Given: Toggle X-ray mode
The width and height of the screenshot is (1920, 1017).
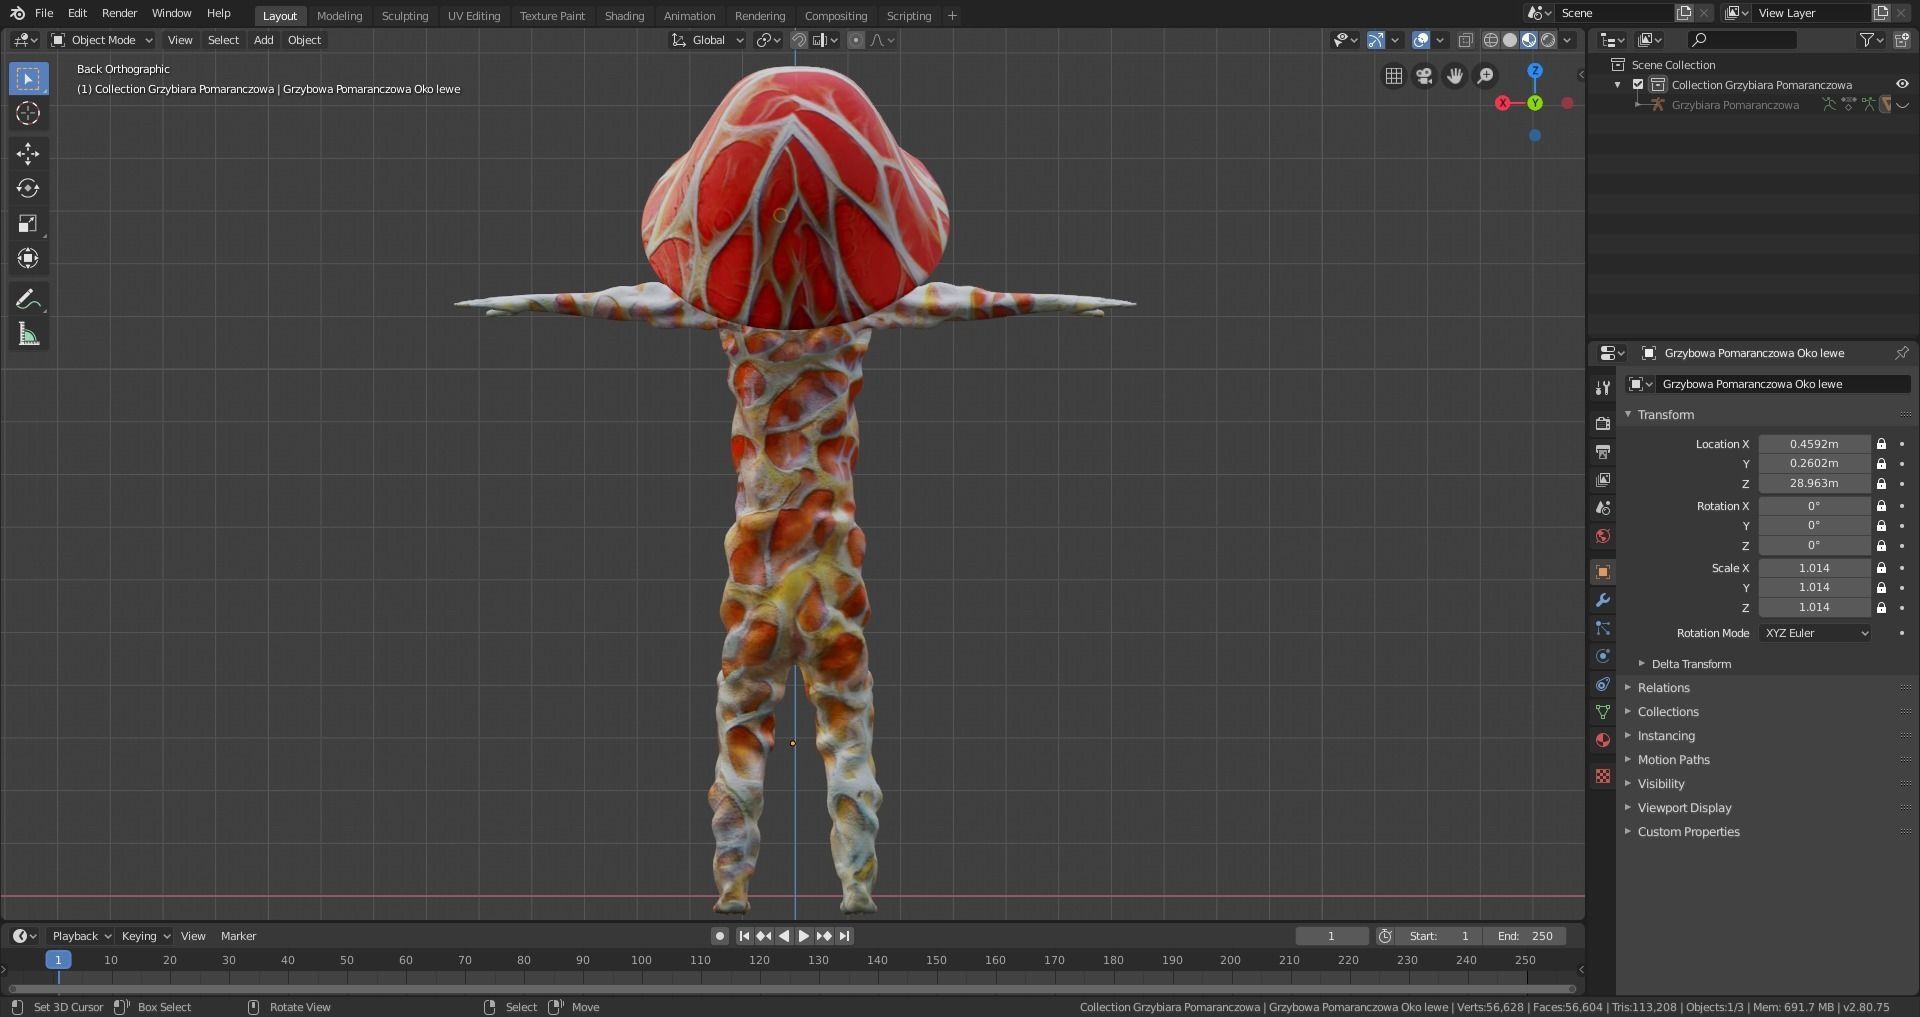Looking at the screenshot, I should (1465, 40).
